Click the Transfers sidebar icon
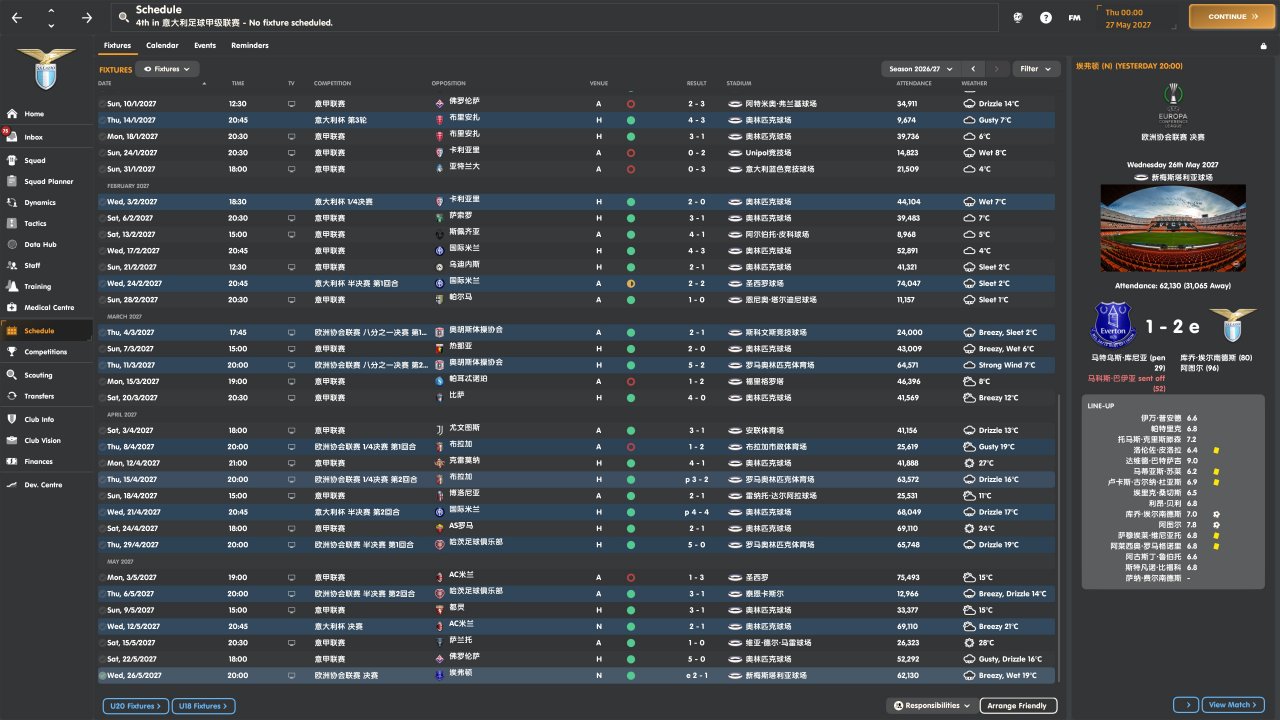This screenshot has width=1280, height=720. pos(13,396)
